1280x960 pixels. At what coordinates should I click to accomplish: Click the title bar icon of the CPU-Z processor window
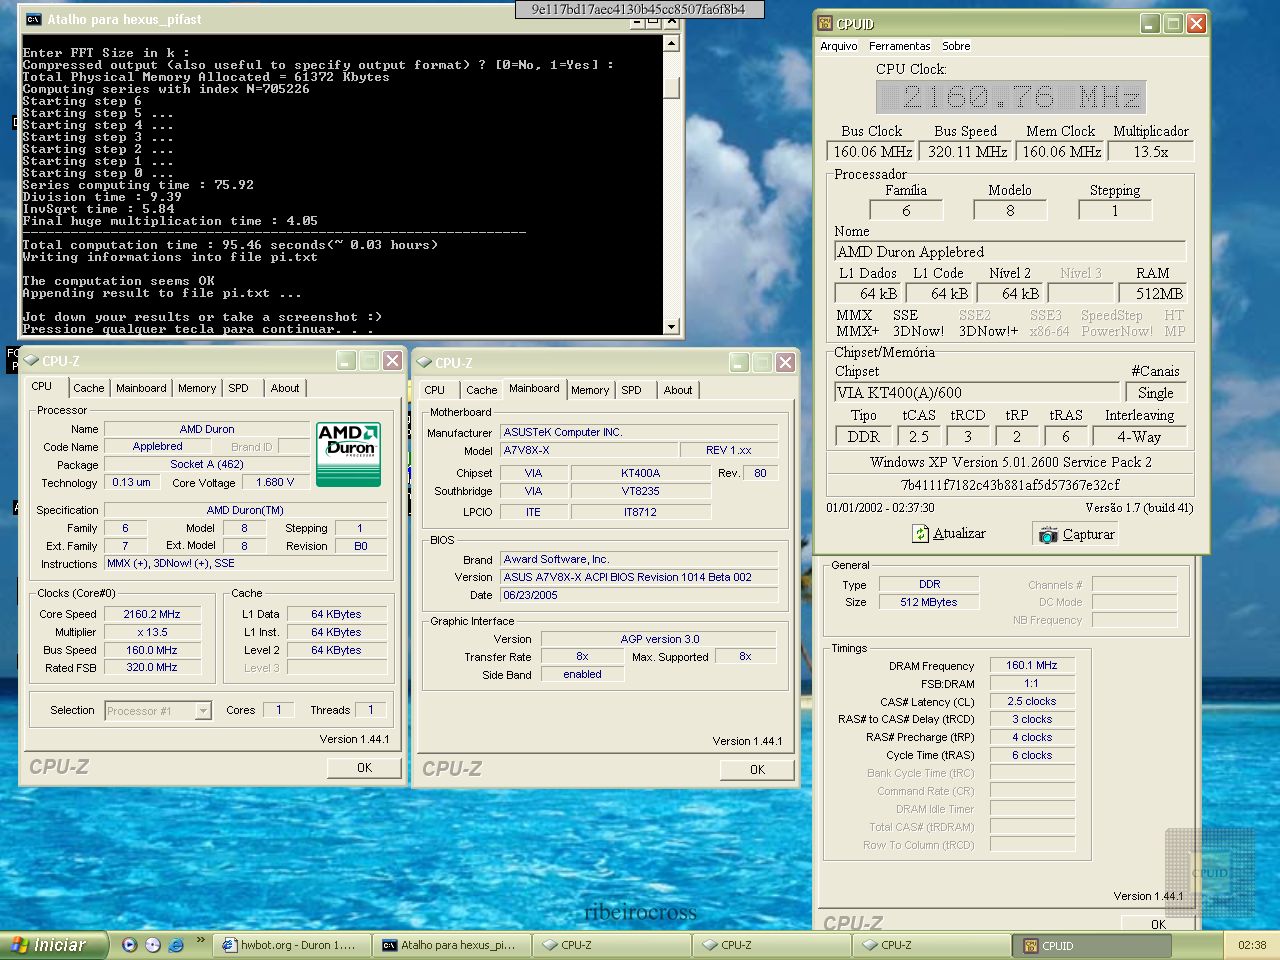coord(30,361)
